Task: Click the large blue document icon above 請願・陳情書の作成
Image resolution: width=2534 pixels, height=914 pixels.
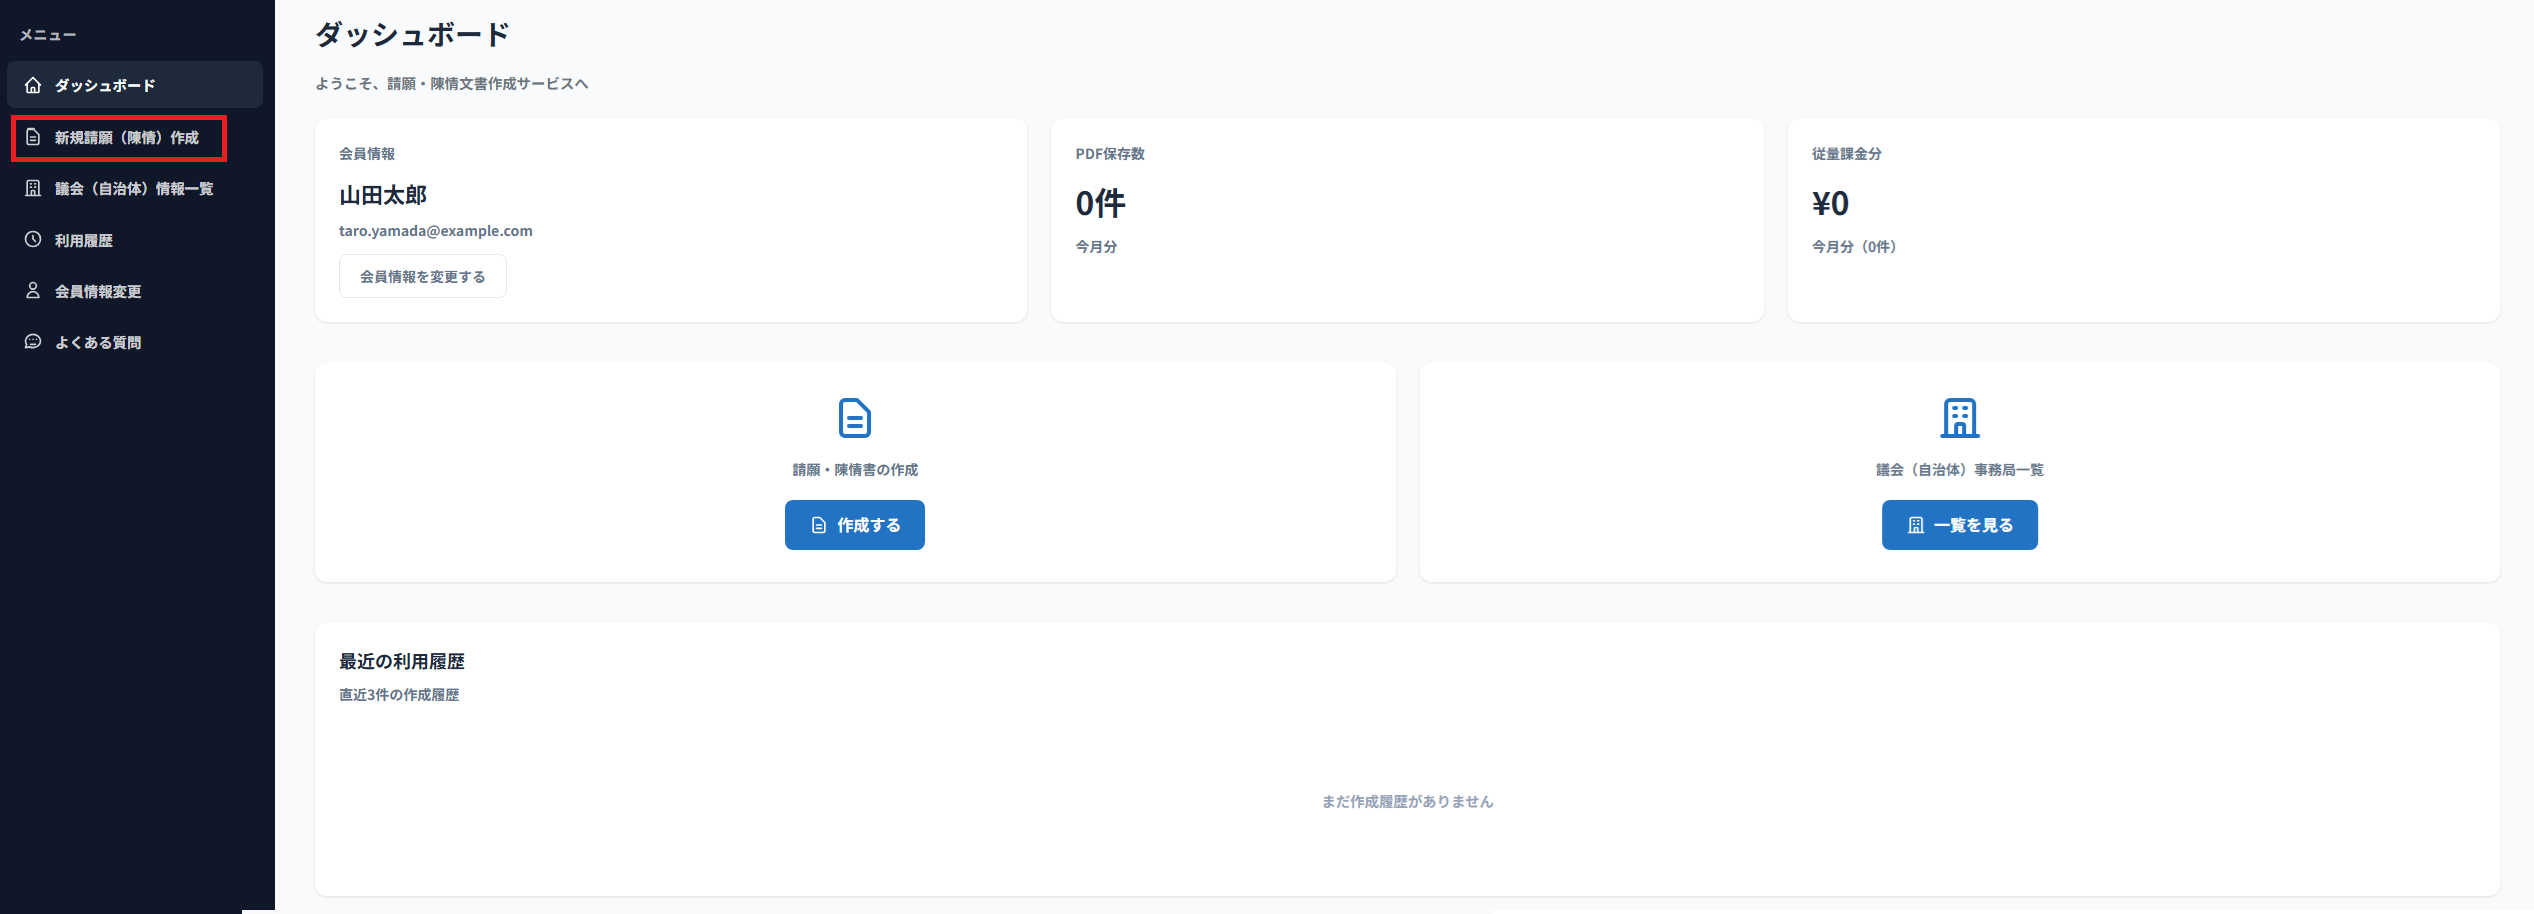Action: tap(854, 418)
